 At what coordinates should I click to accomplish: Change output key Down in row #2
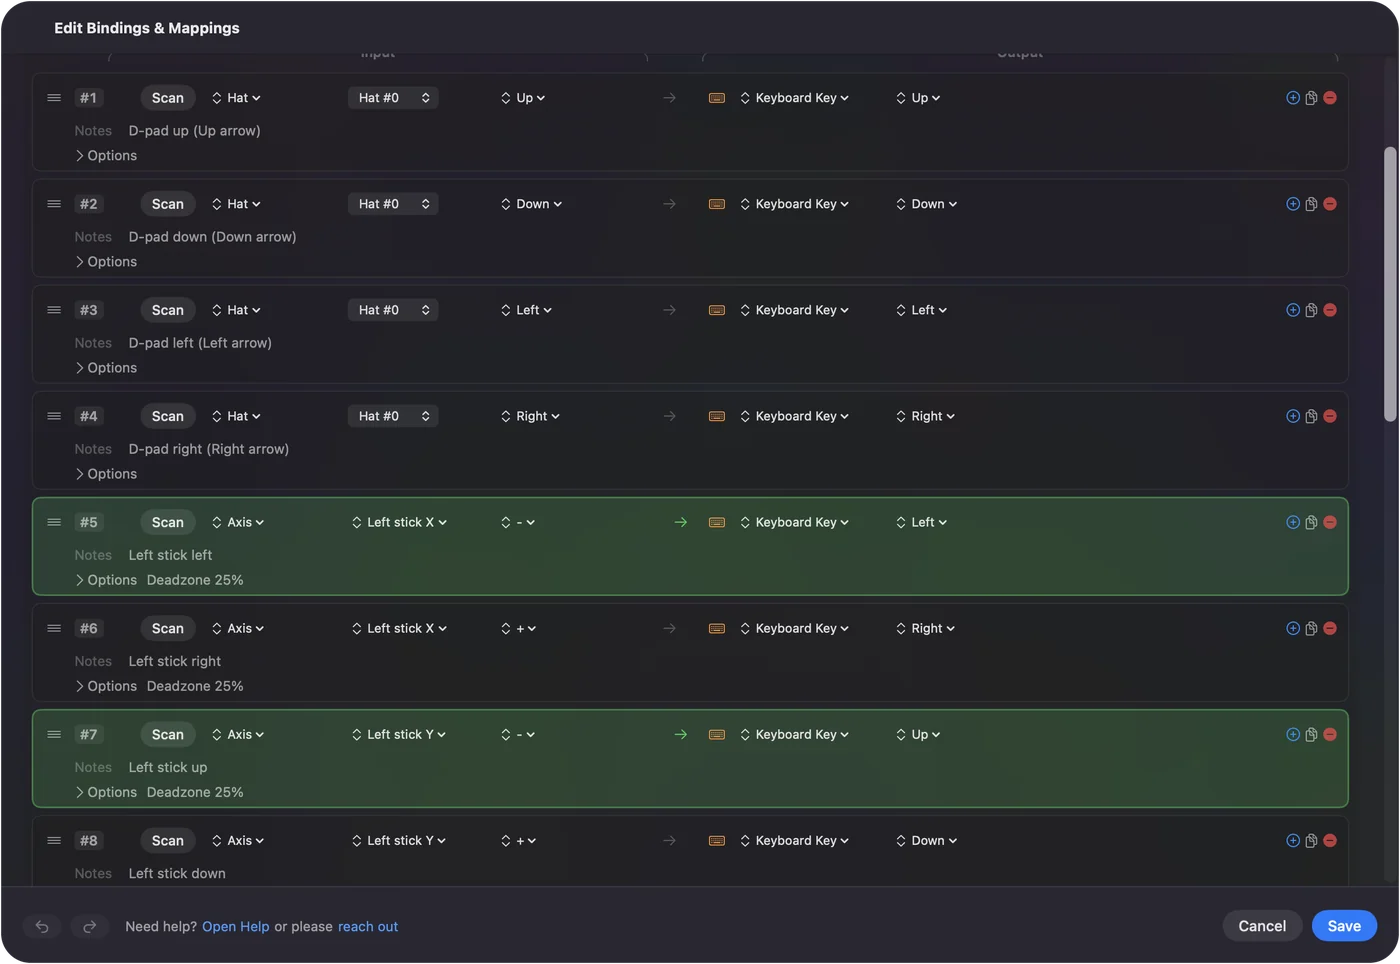[927, 204]
